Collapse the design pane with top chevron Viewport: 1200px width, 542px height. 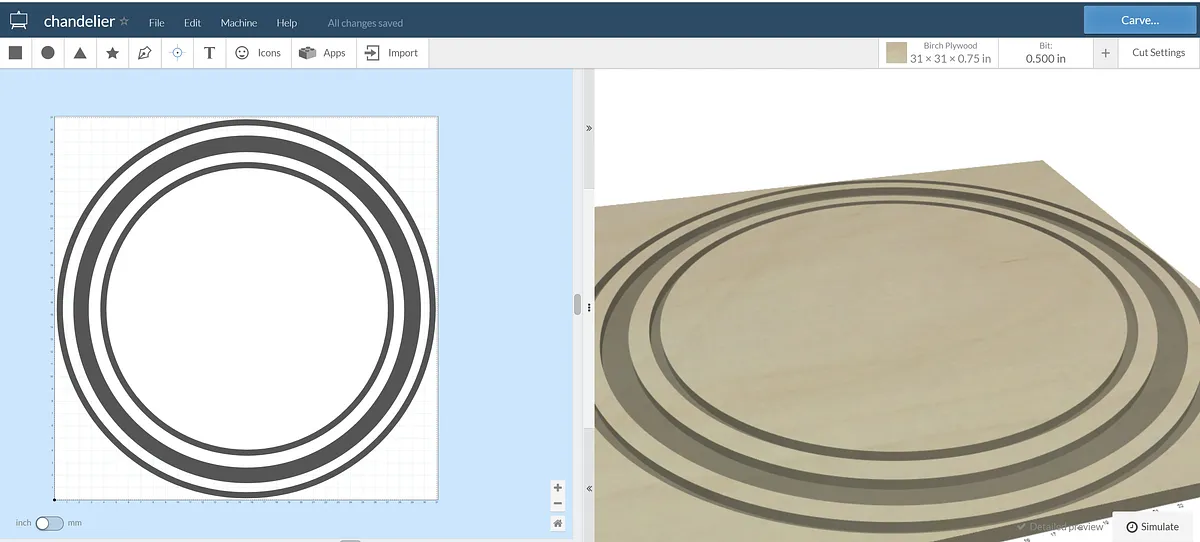[589, 128]
